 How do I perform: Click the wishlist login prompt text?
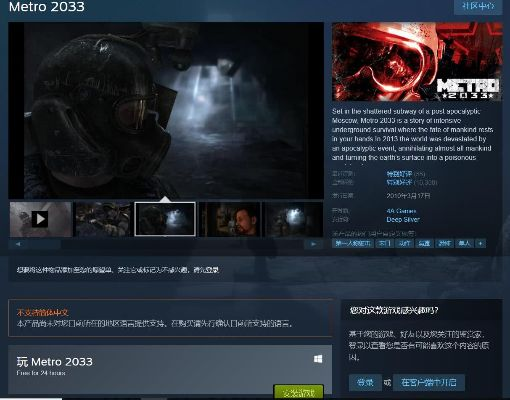point(118,270)
